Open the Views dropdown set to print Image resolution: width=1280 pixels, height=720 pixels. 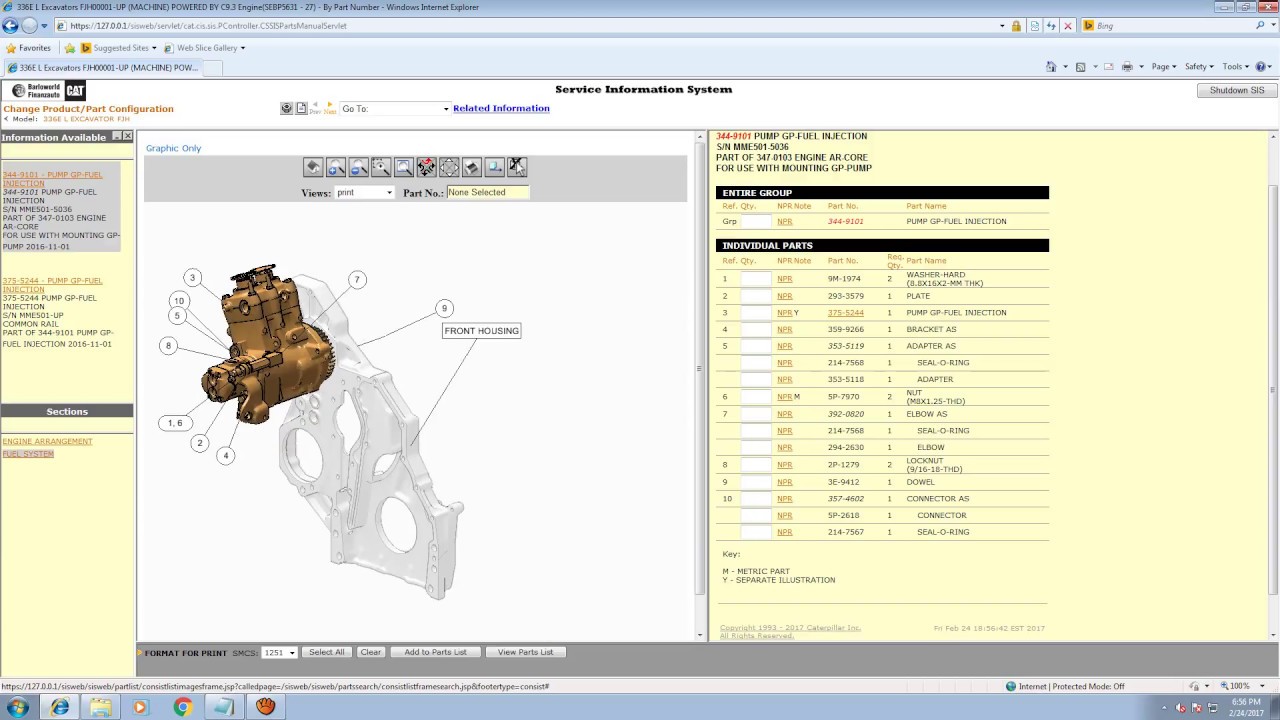[365, 192]
